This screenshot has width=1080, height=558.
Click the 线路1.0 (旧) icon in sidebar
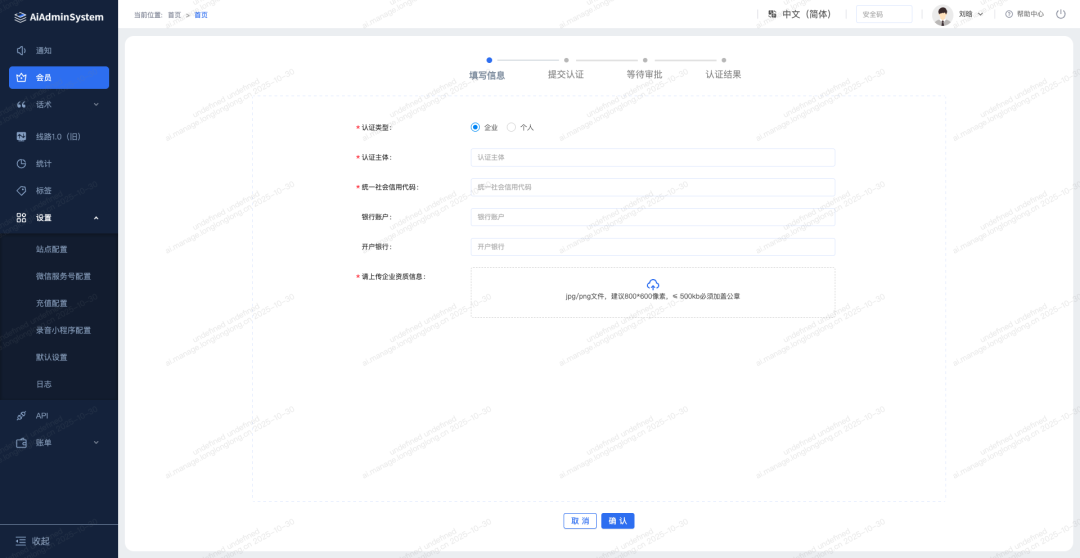[21, 136]
